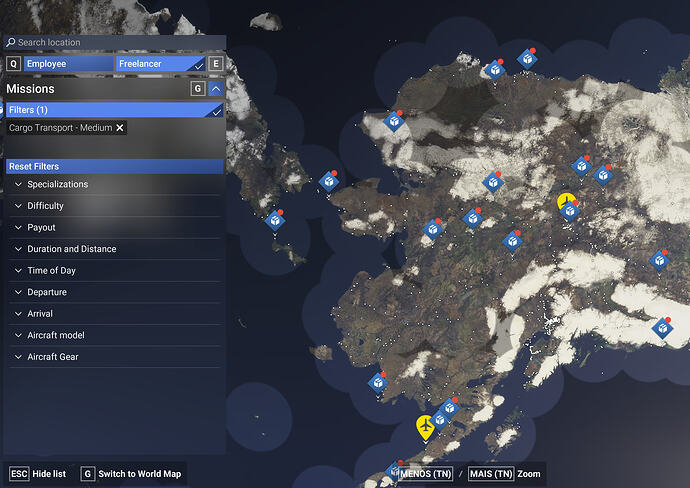Viewport: 690px width, 488px height.
Task: Select the middle of three western-interior cargo missions
Action: click(x=473, y=218)
